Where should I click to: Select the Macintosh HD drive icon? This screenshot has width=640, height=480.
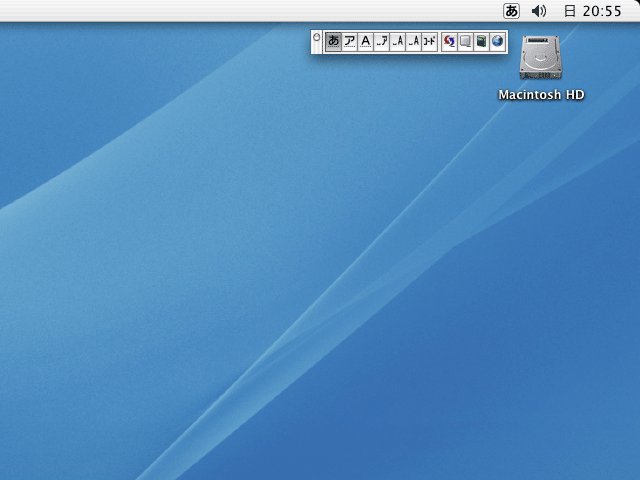click(541, 60)
